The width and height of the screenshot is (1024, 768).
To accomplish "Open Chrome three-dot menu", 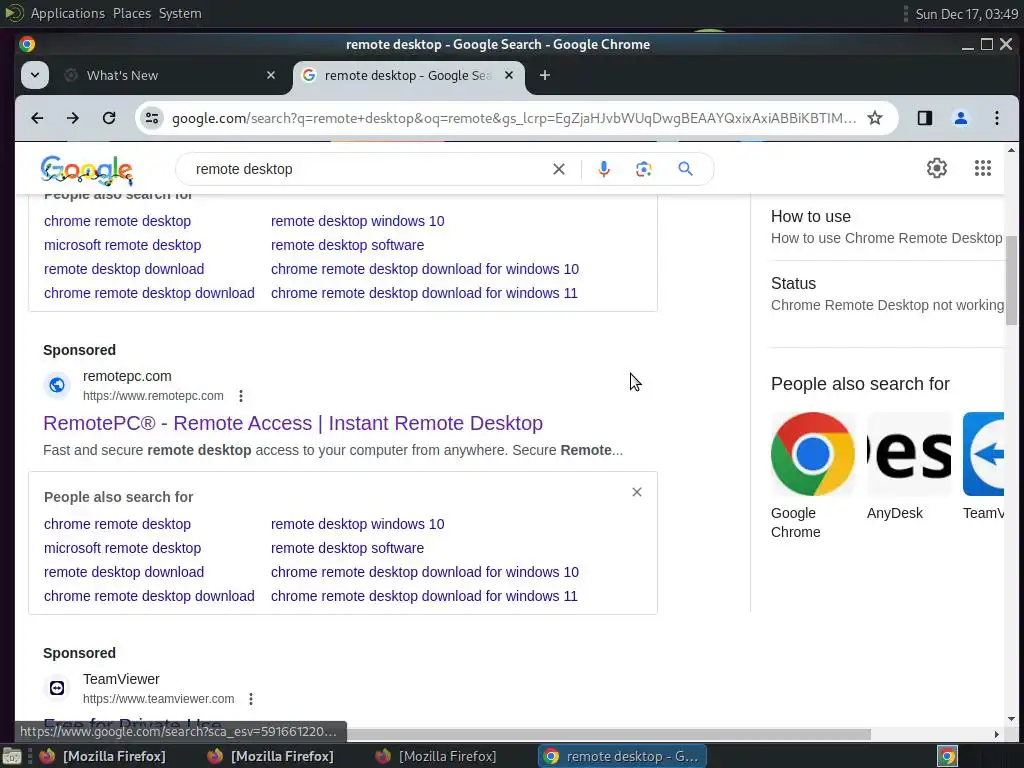I will (x=997, y=118).
